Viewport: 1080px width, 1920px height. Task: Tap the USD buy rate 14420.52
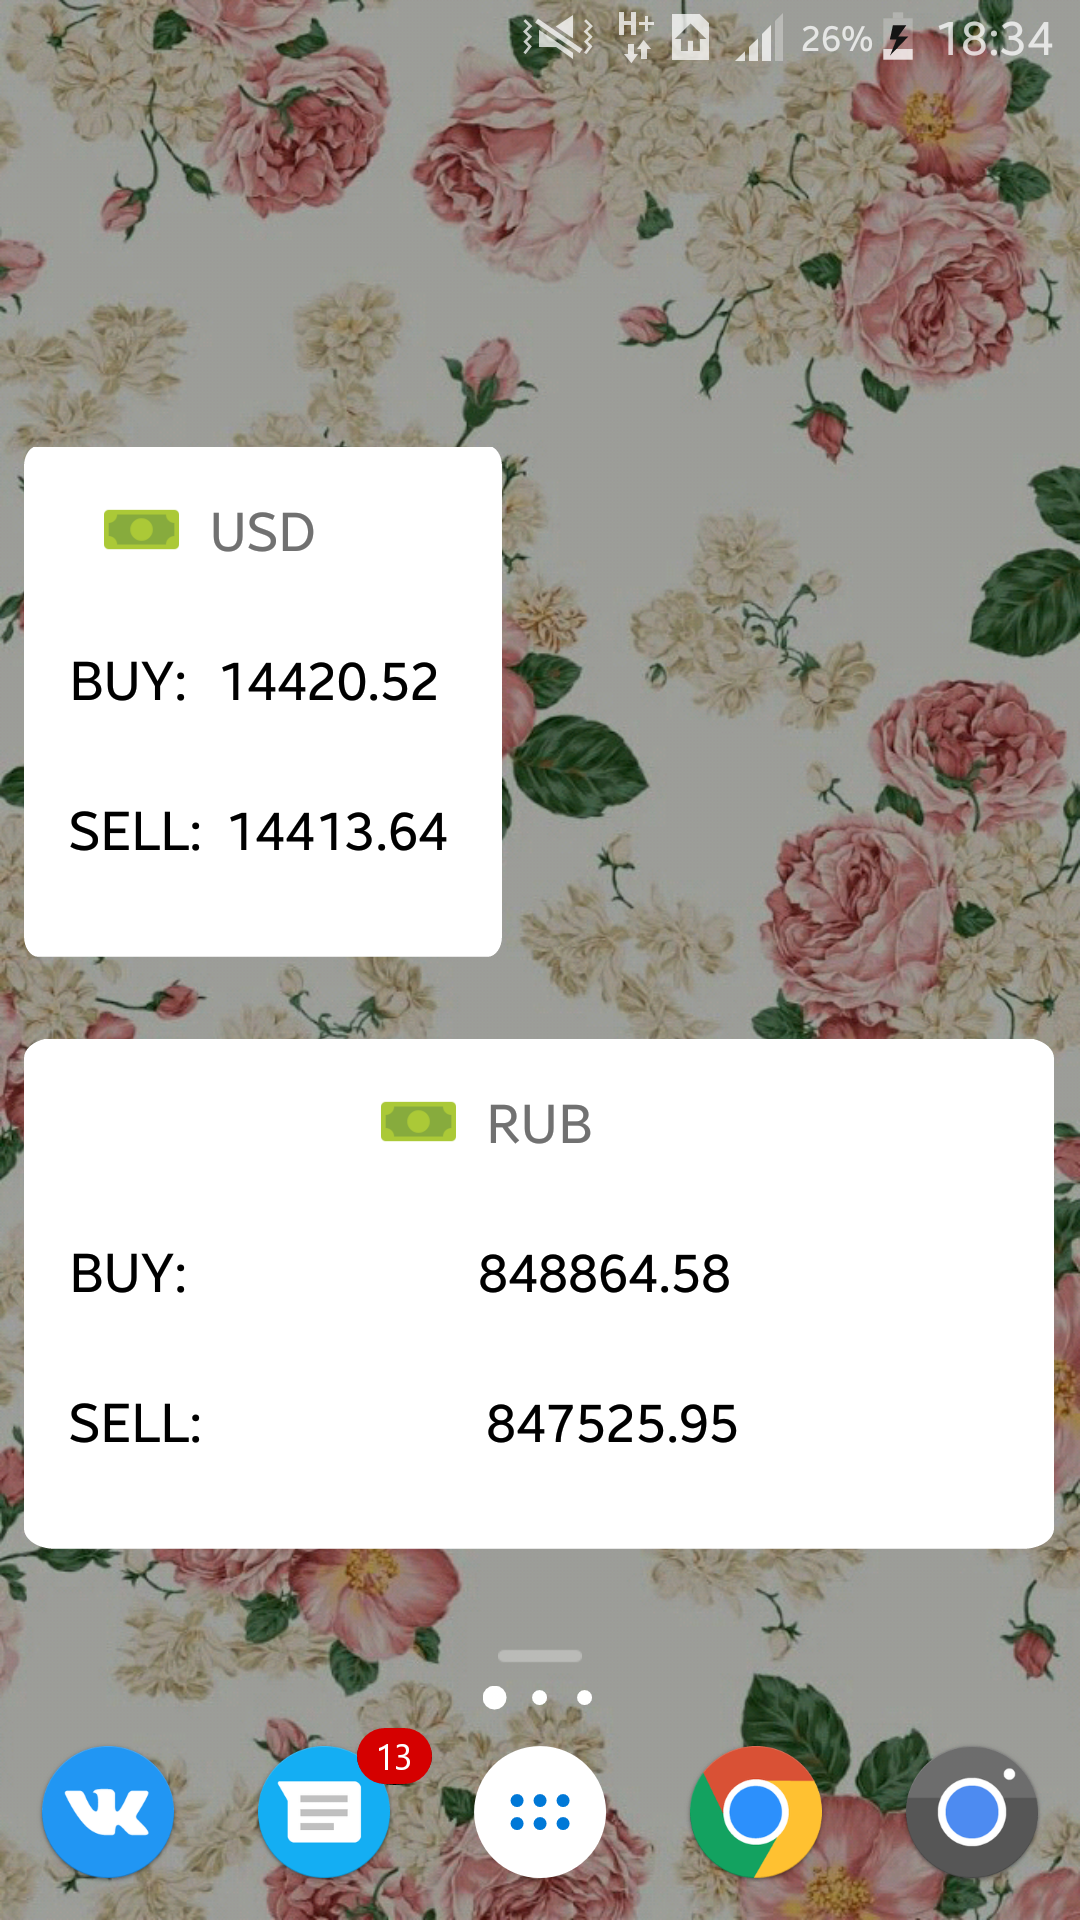pyautogui.click(x=329, y=682)
